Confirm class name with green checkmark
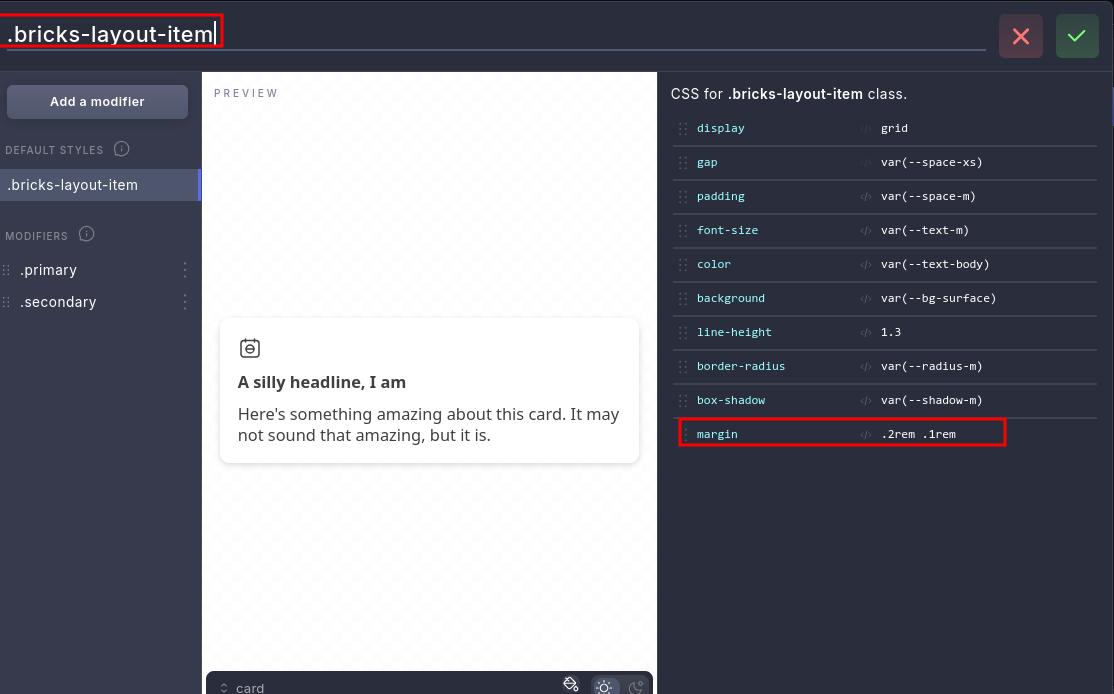This screenshot has height=694, width=1114. (x=1077, y=36)
